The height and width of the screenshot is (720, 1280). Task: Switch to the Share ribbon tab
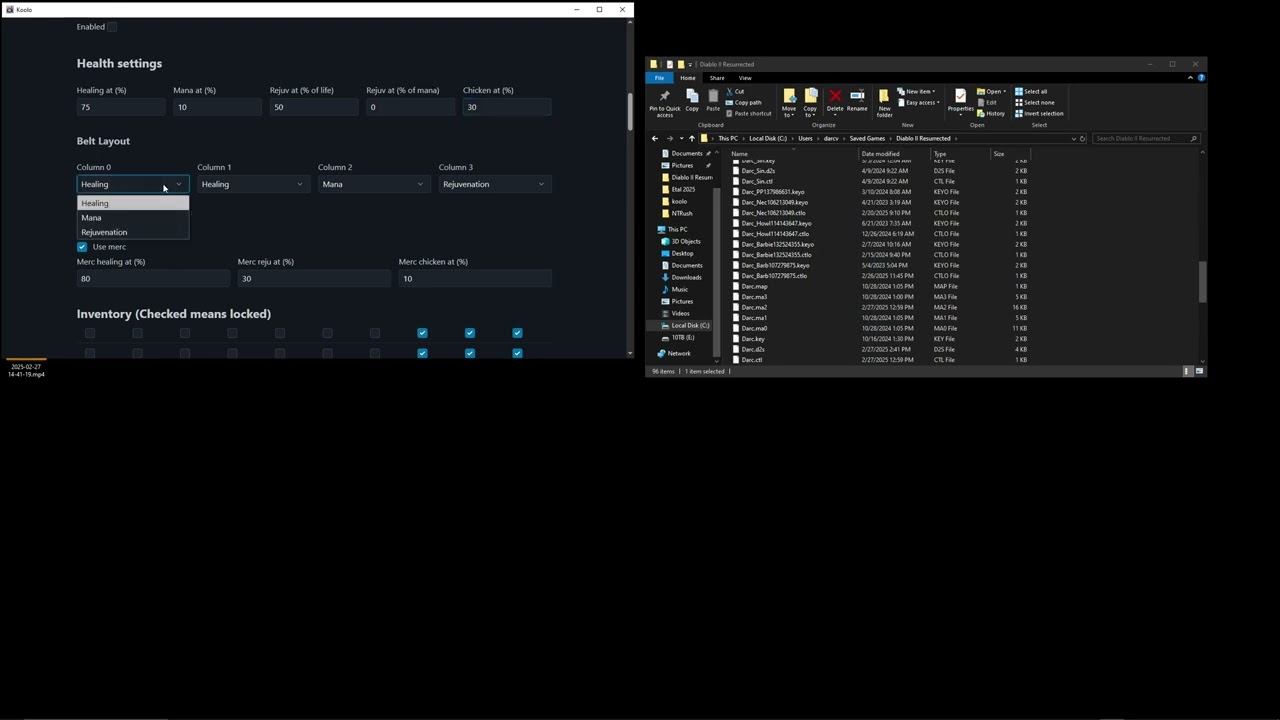pyautogui.click(x=717, y=78)
